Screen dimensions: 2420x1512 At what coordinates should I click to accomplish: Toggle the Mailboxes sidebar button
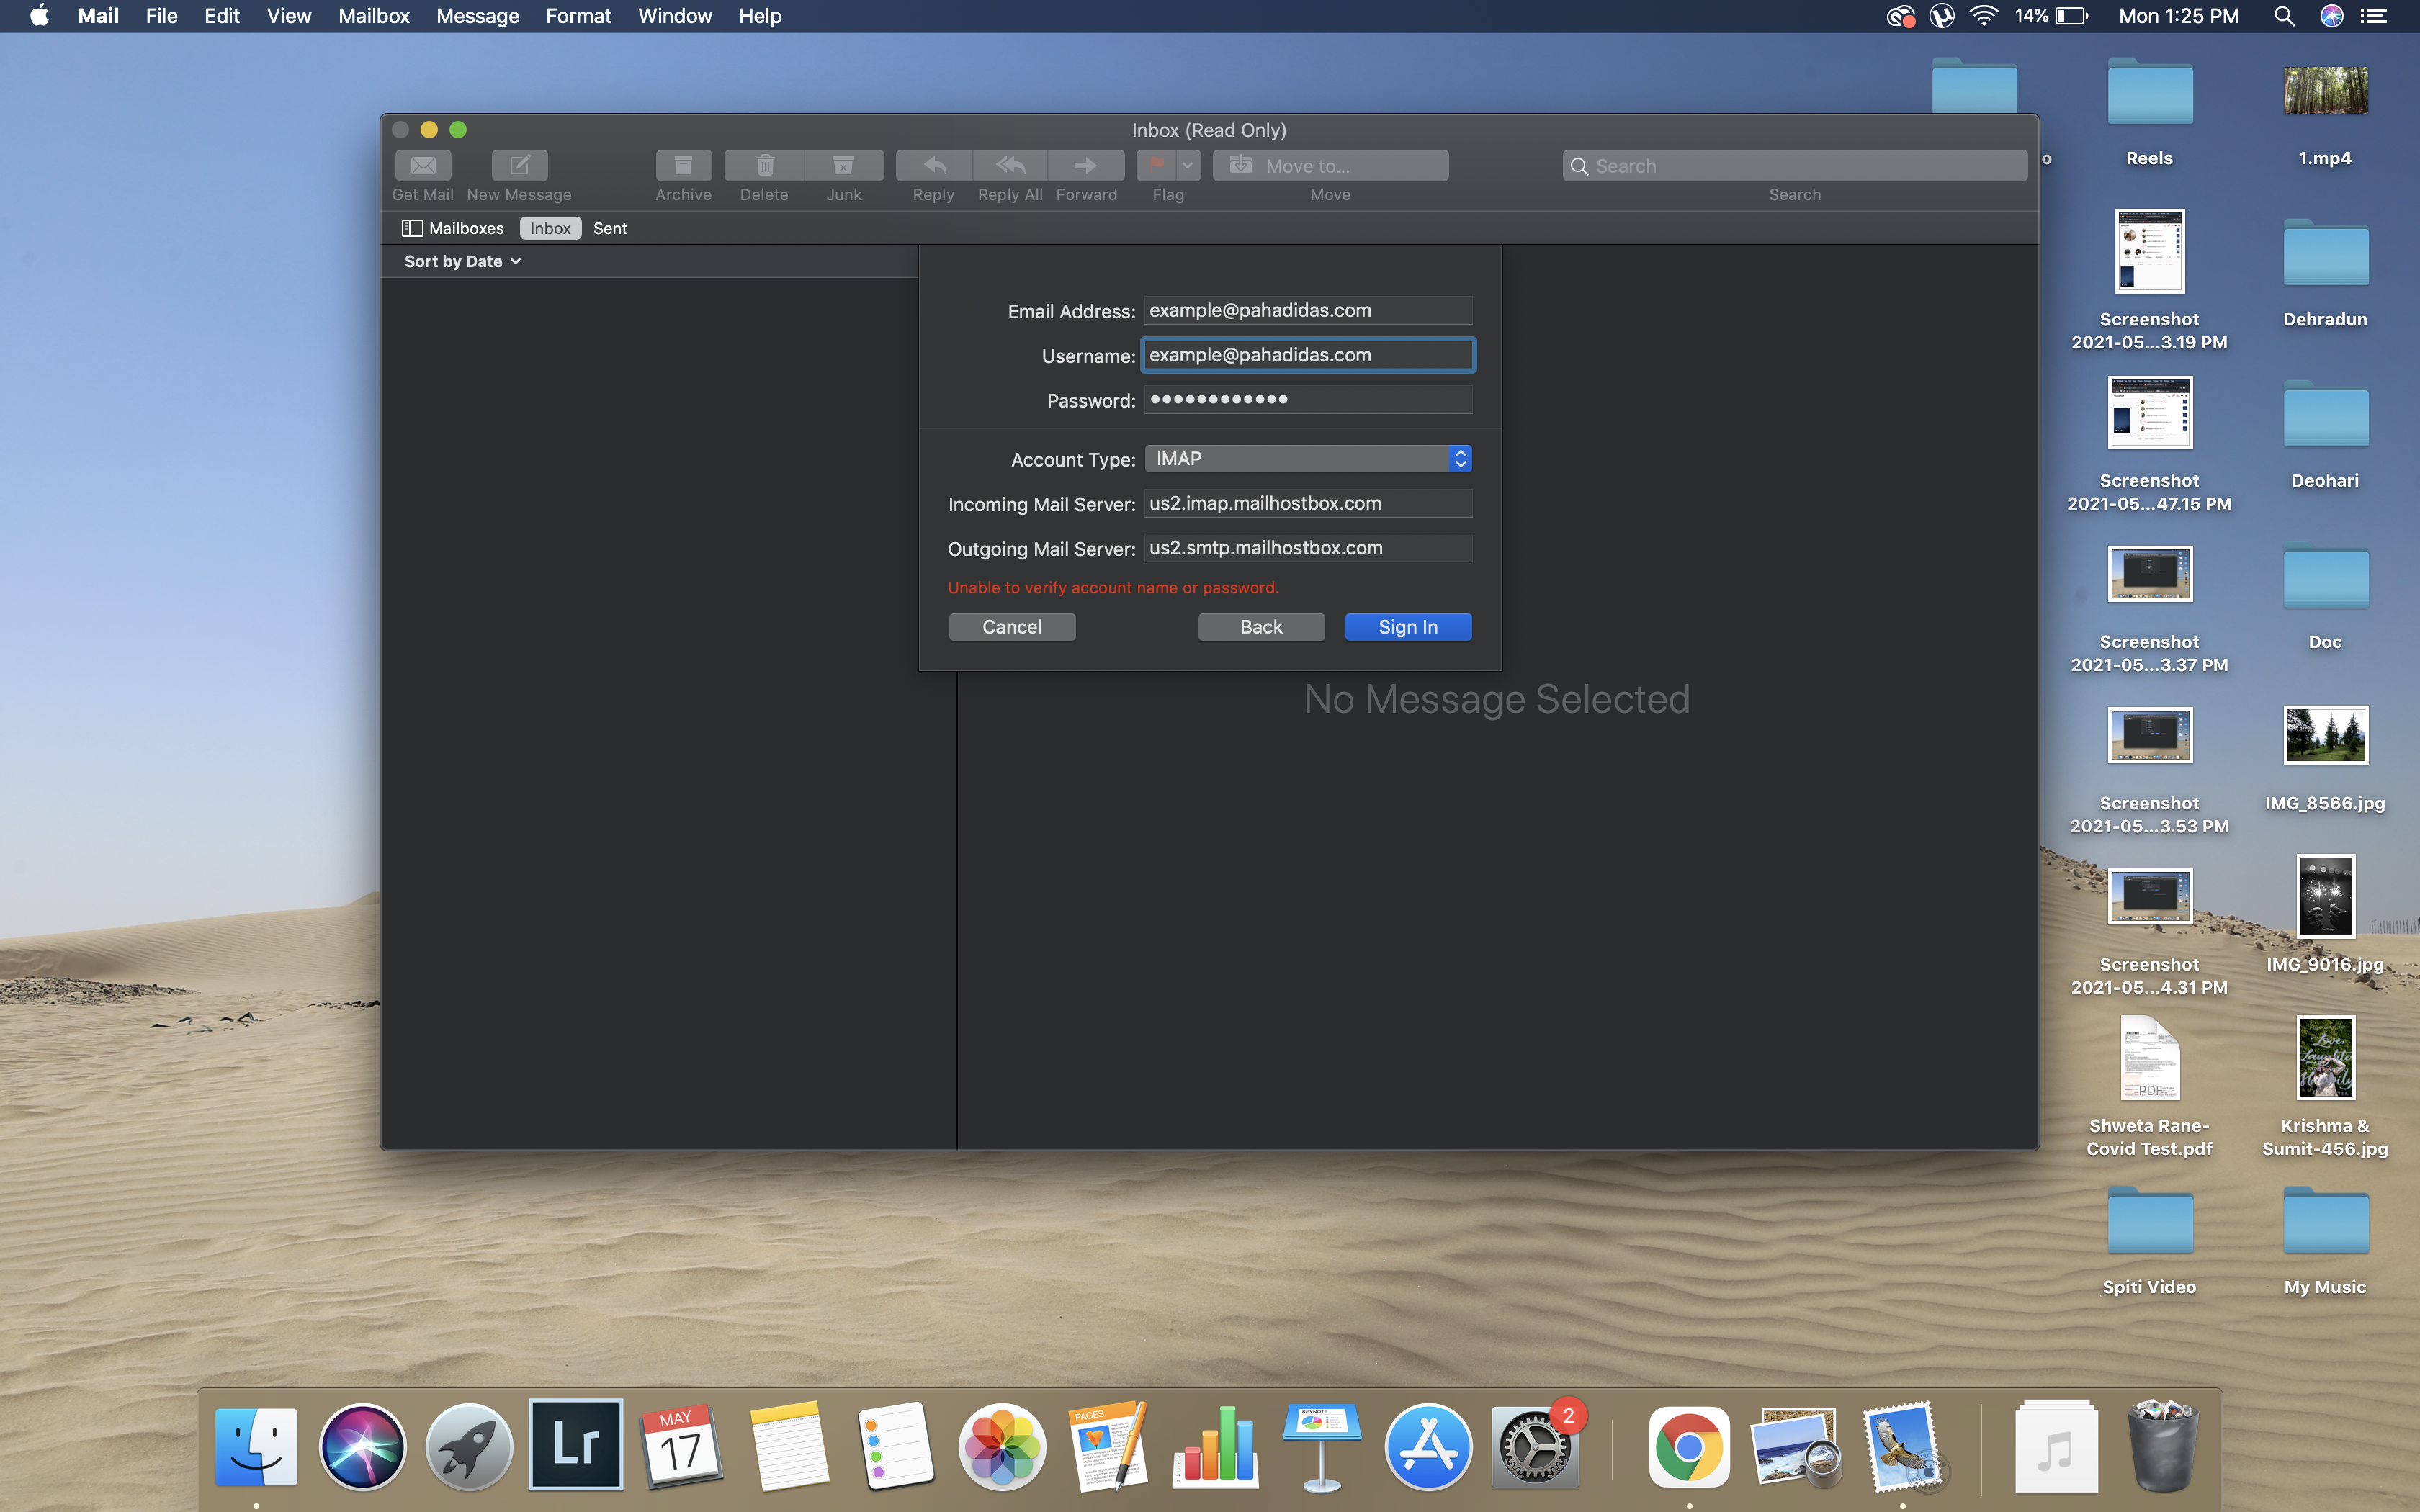[452, 228]
